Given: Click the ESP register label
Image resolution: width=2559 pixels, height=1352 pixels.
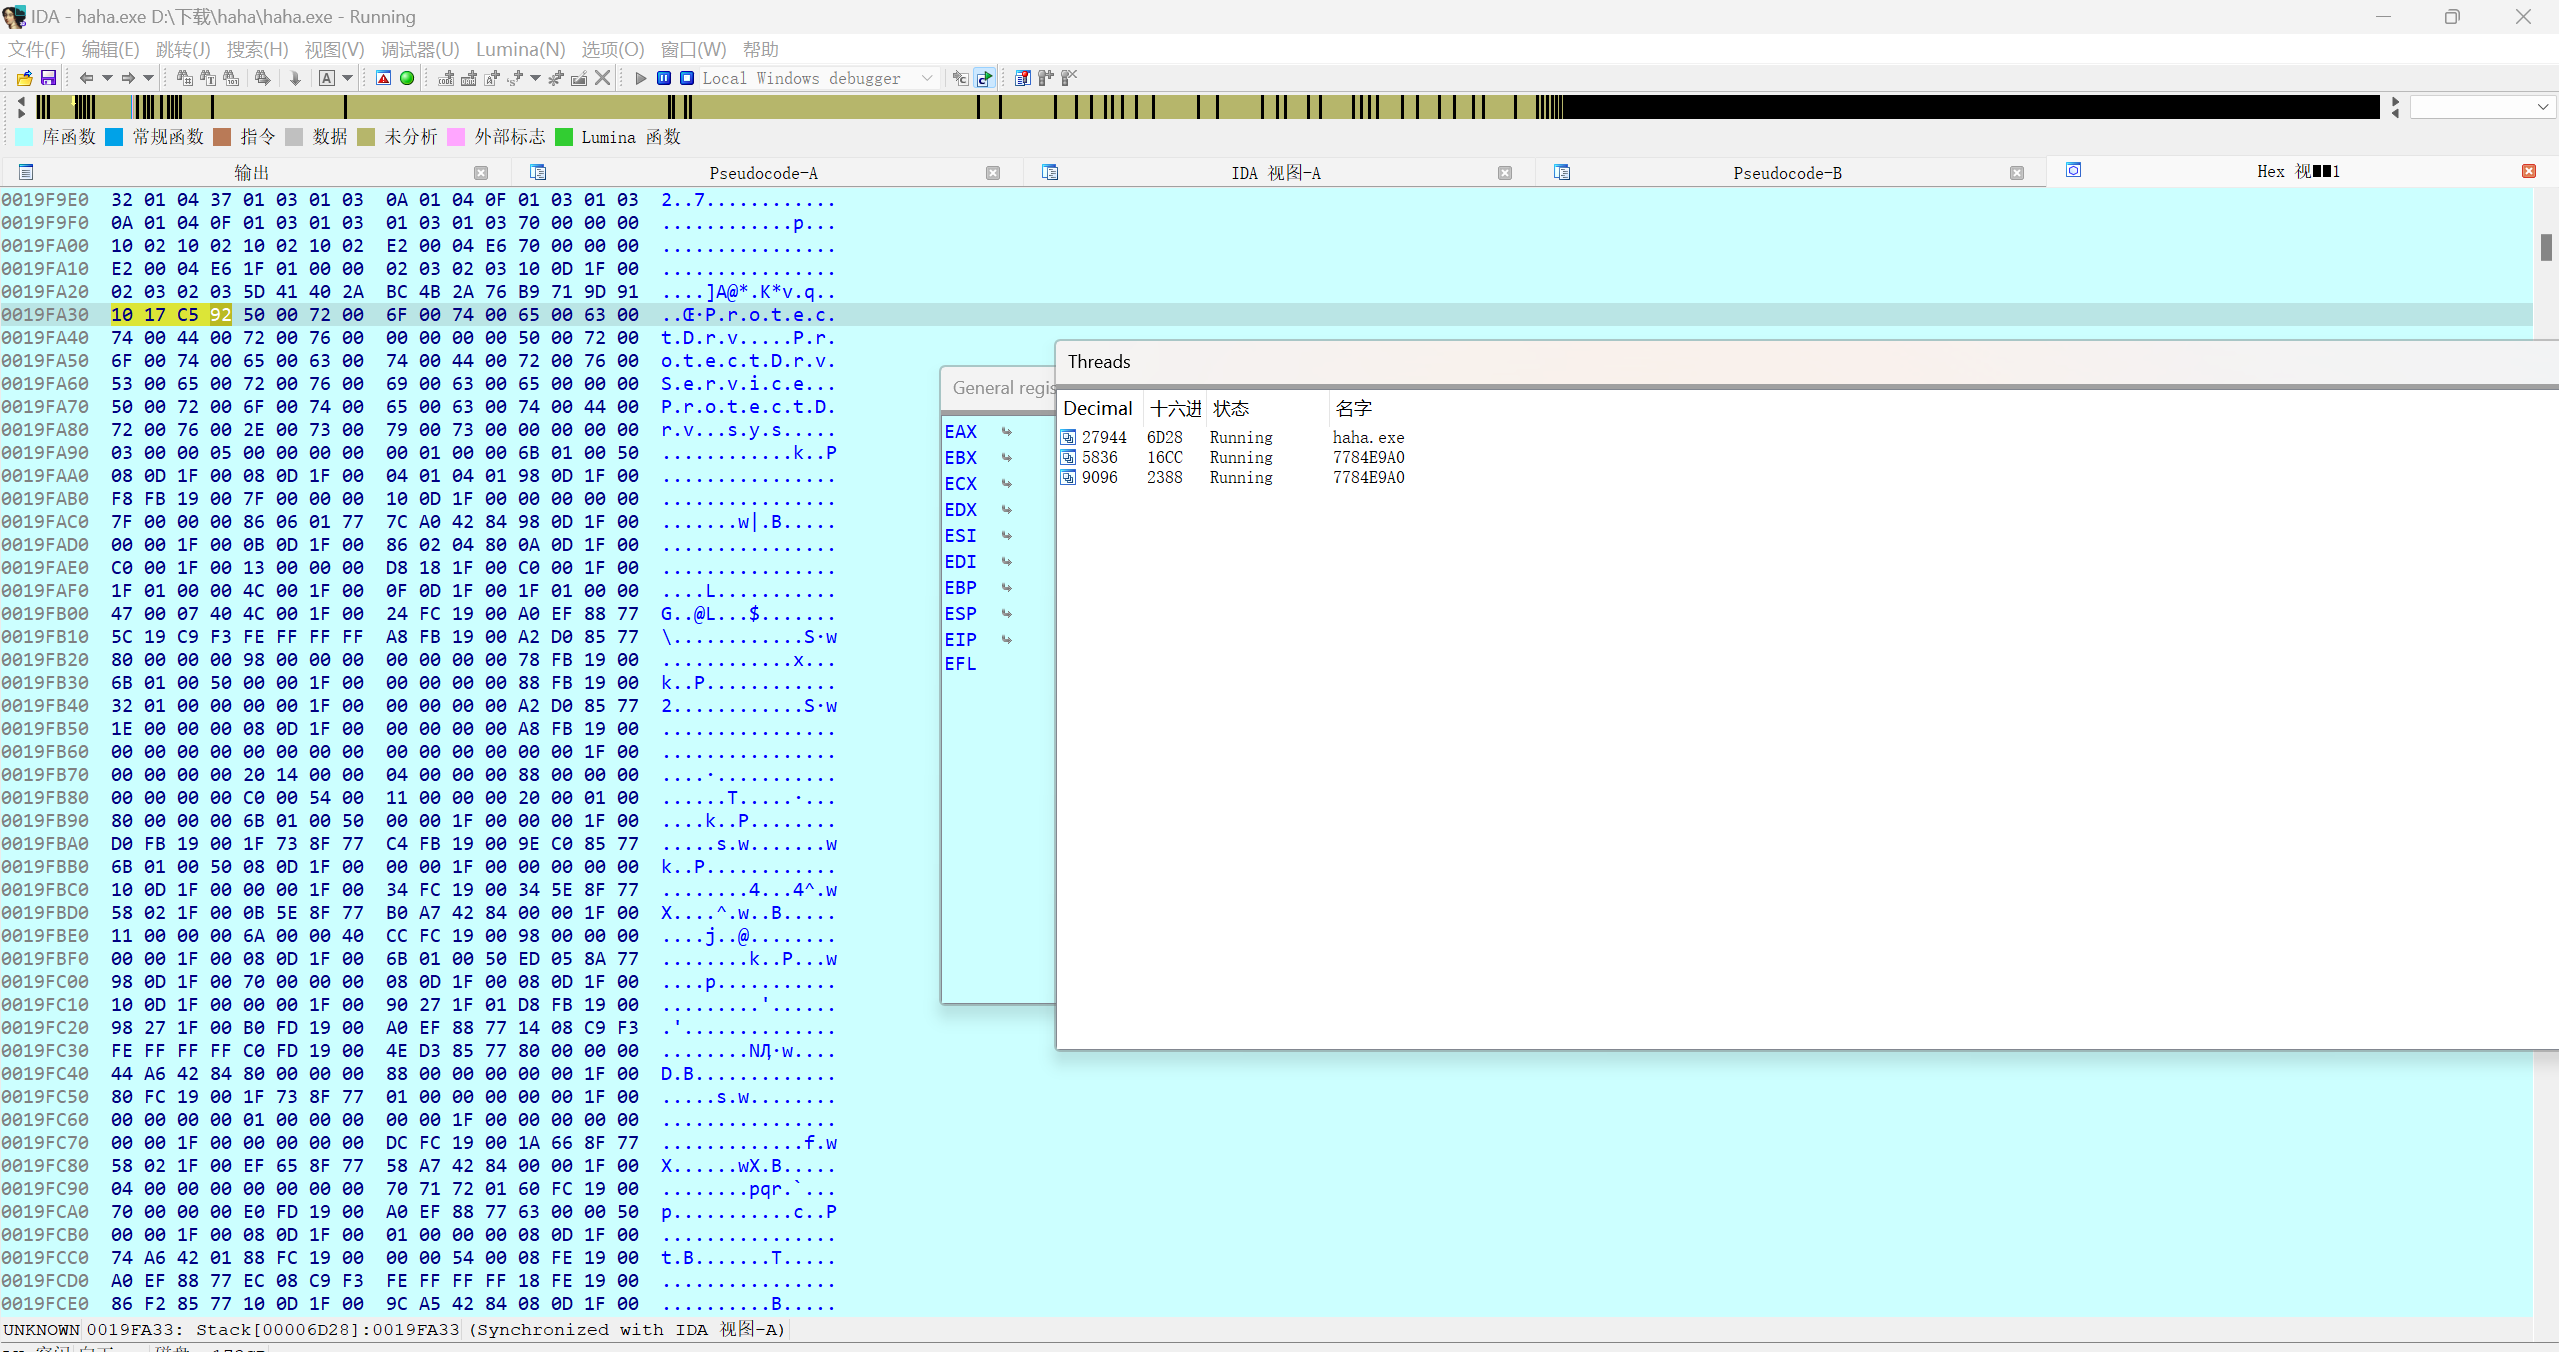Looking at the screenshot, I should click(x=960, y=613).
